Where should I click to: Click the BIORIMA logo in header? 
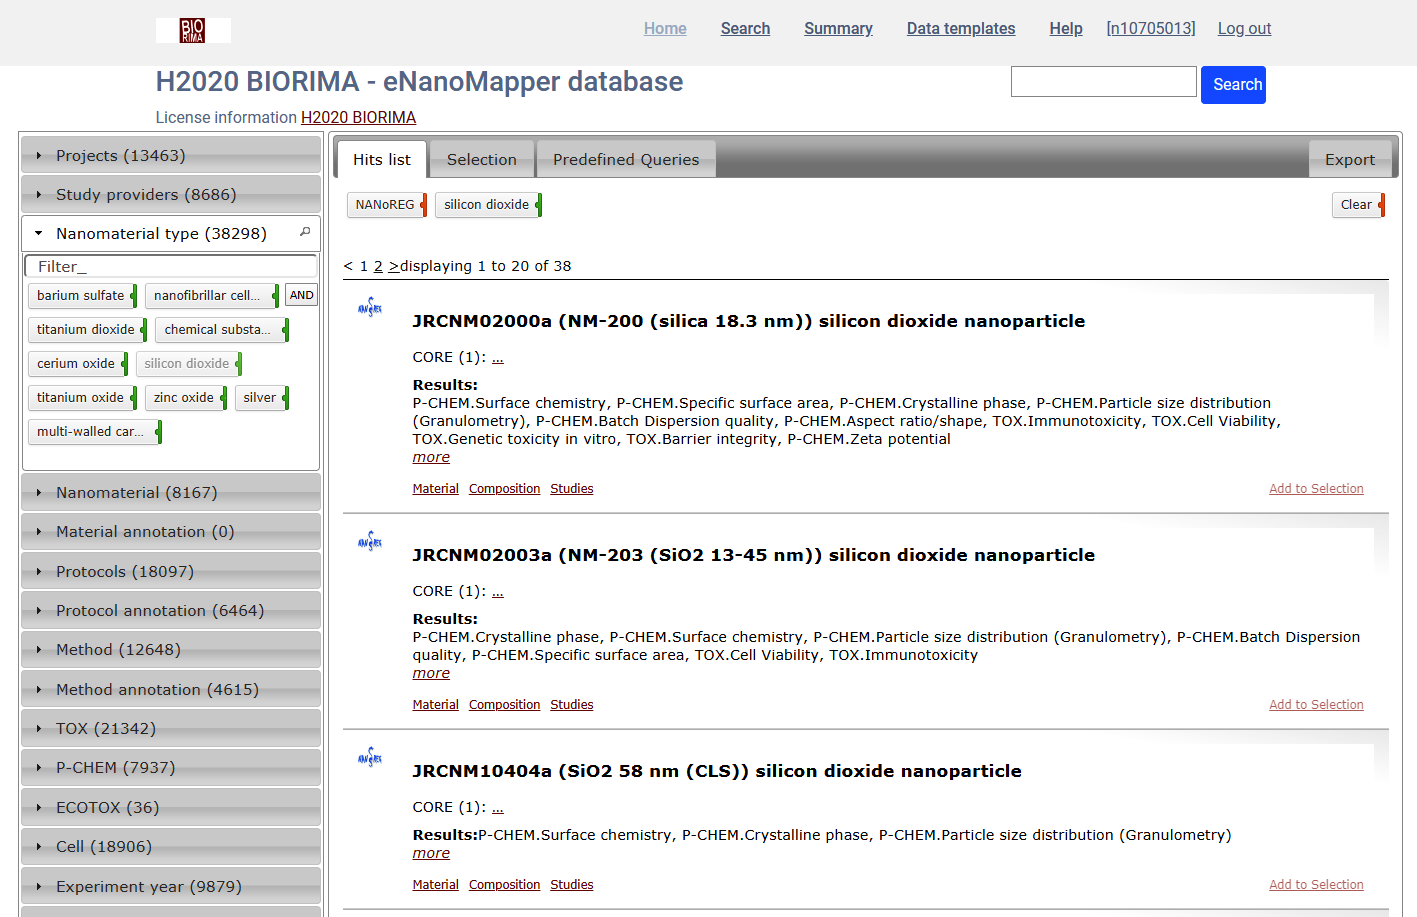pos(192,30)
